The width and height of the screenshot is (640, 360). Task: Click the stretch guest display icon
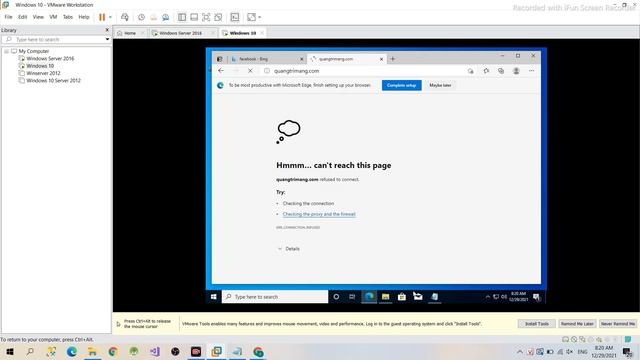coord(251,17)
